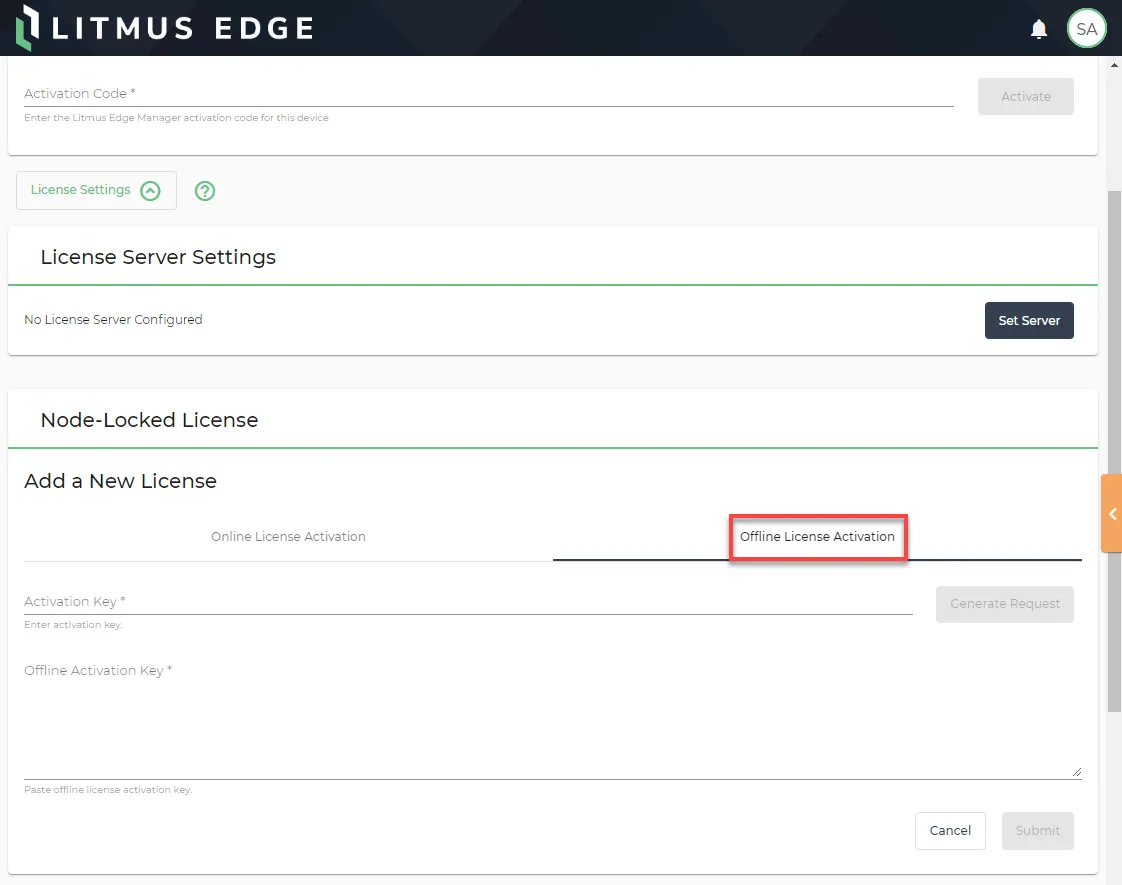
Task: Click the Generate Request button
Action: [1004, 604]
